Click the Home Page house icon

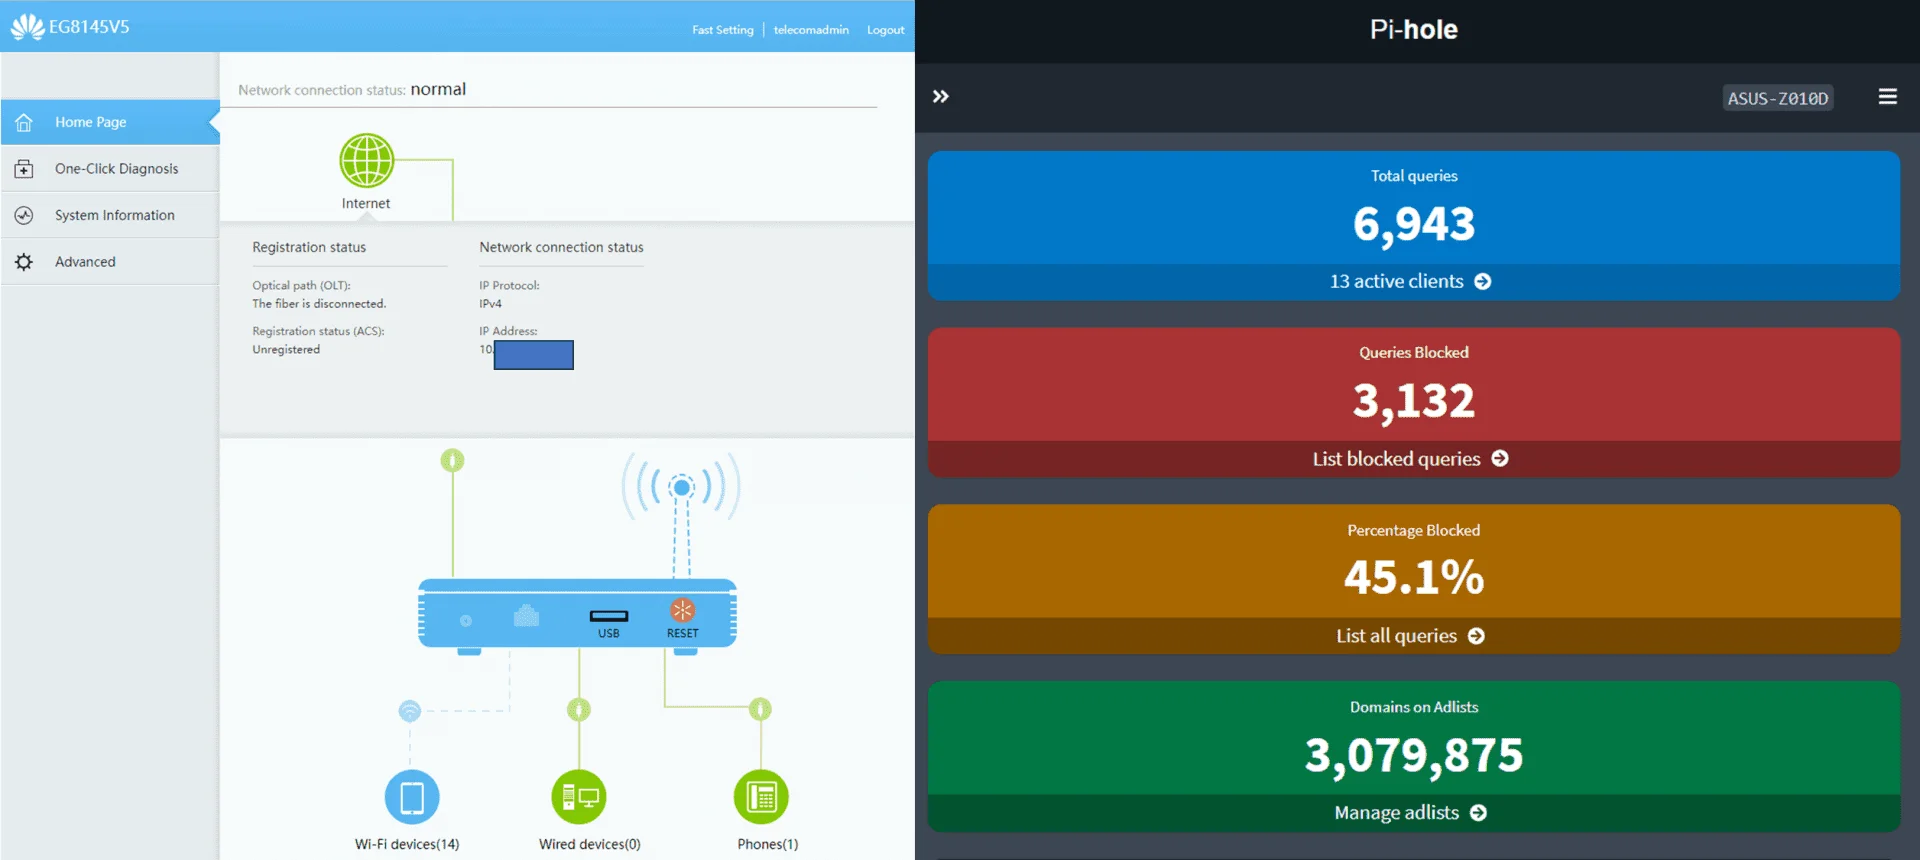24,122
